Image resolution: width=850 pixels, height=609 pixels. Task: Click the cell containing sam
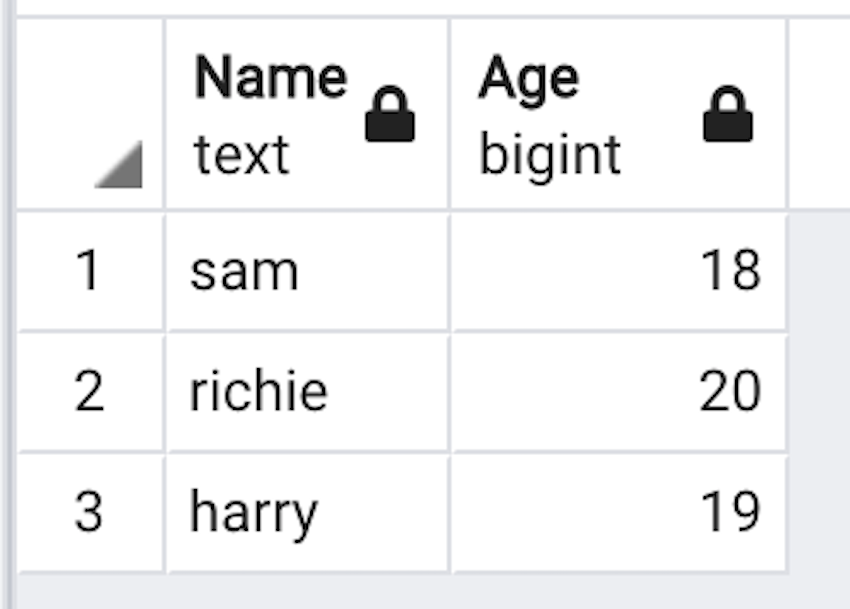coord(244,271)
